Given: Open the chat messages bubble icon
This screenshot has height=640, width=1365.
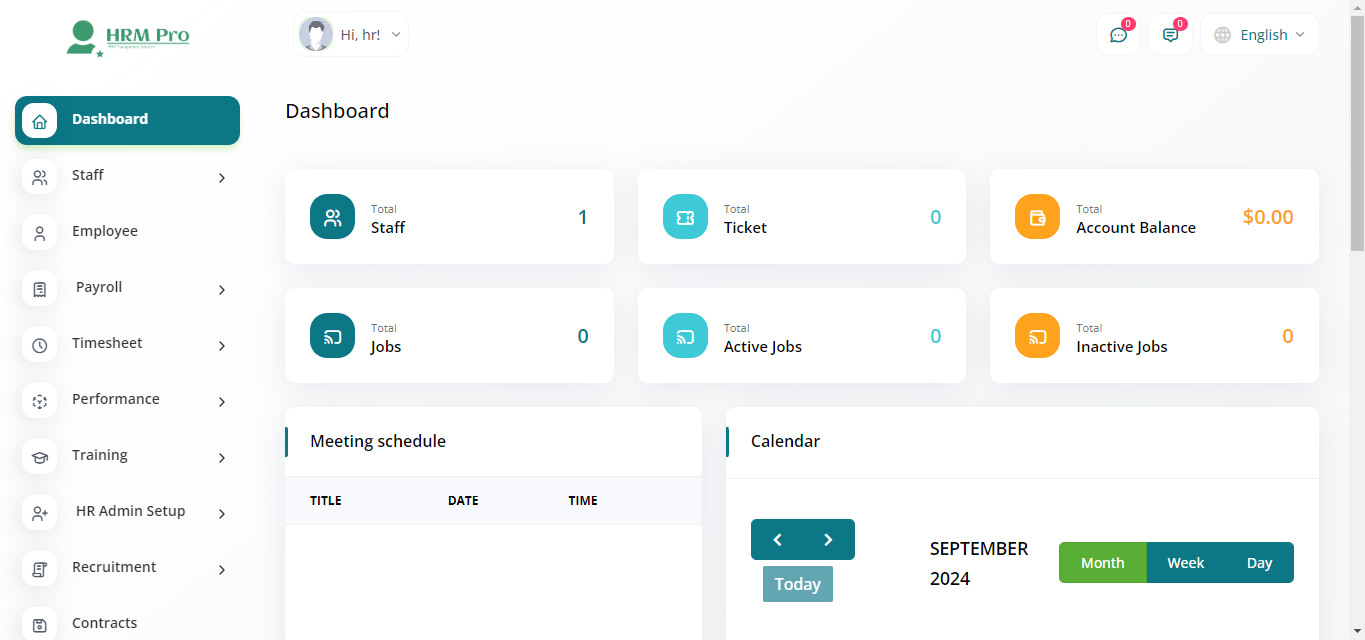Looking at the screenshot, I should [x=1118, y=35].
